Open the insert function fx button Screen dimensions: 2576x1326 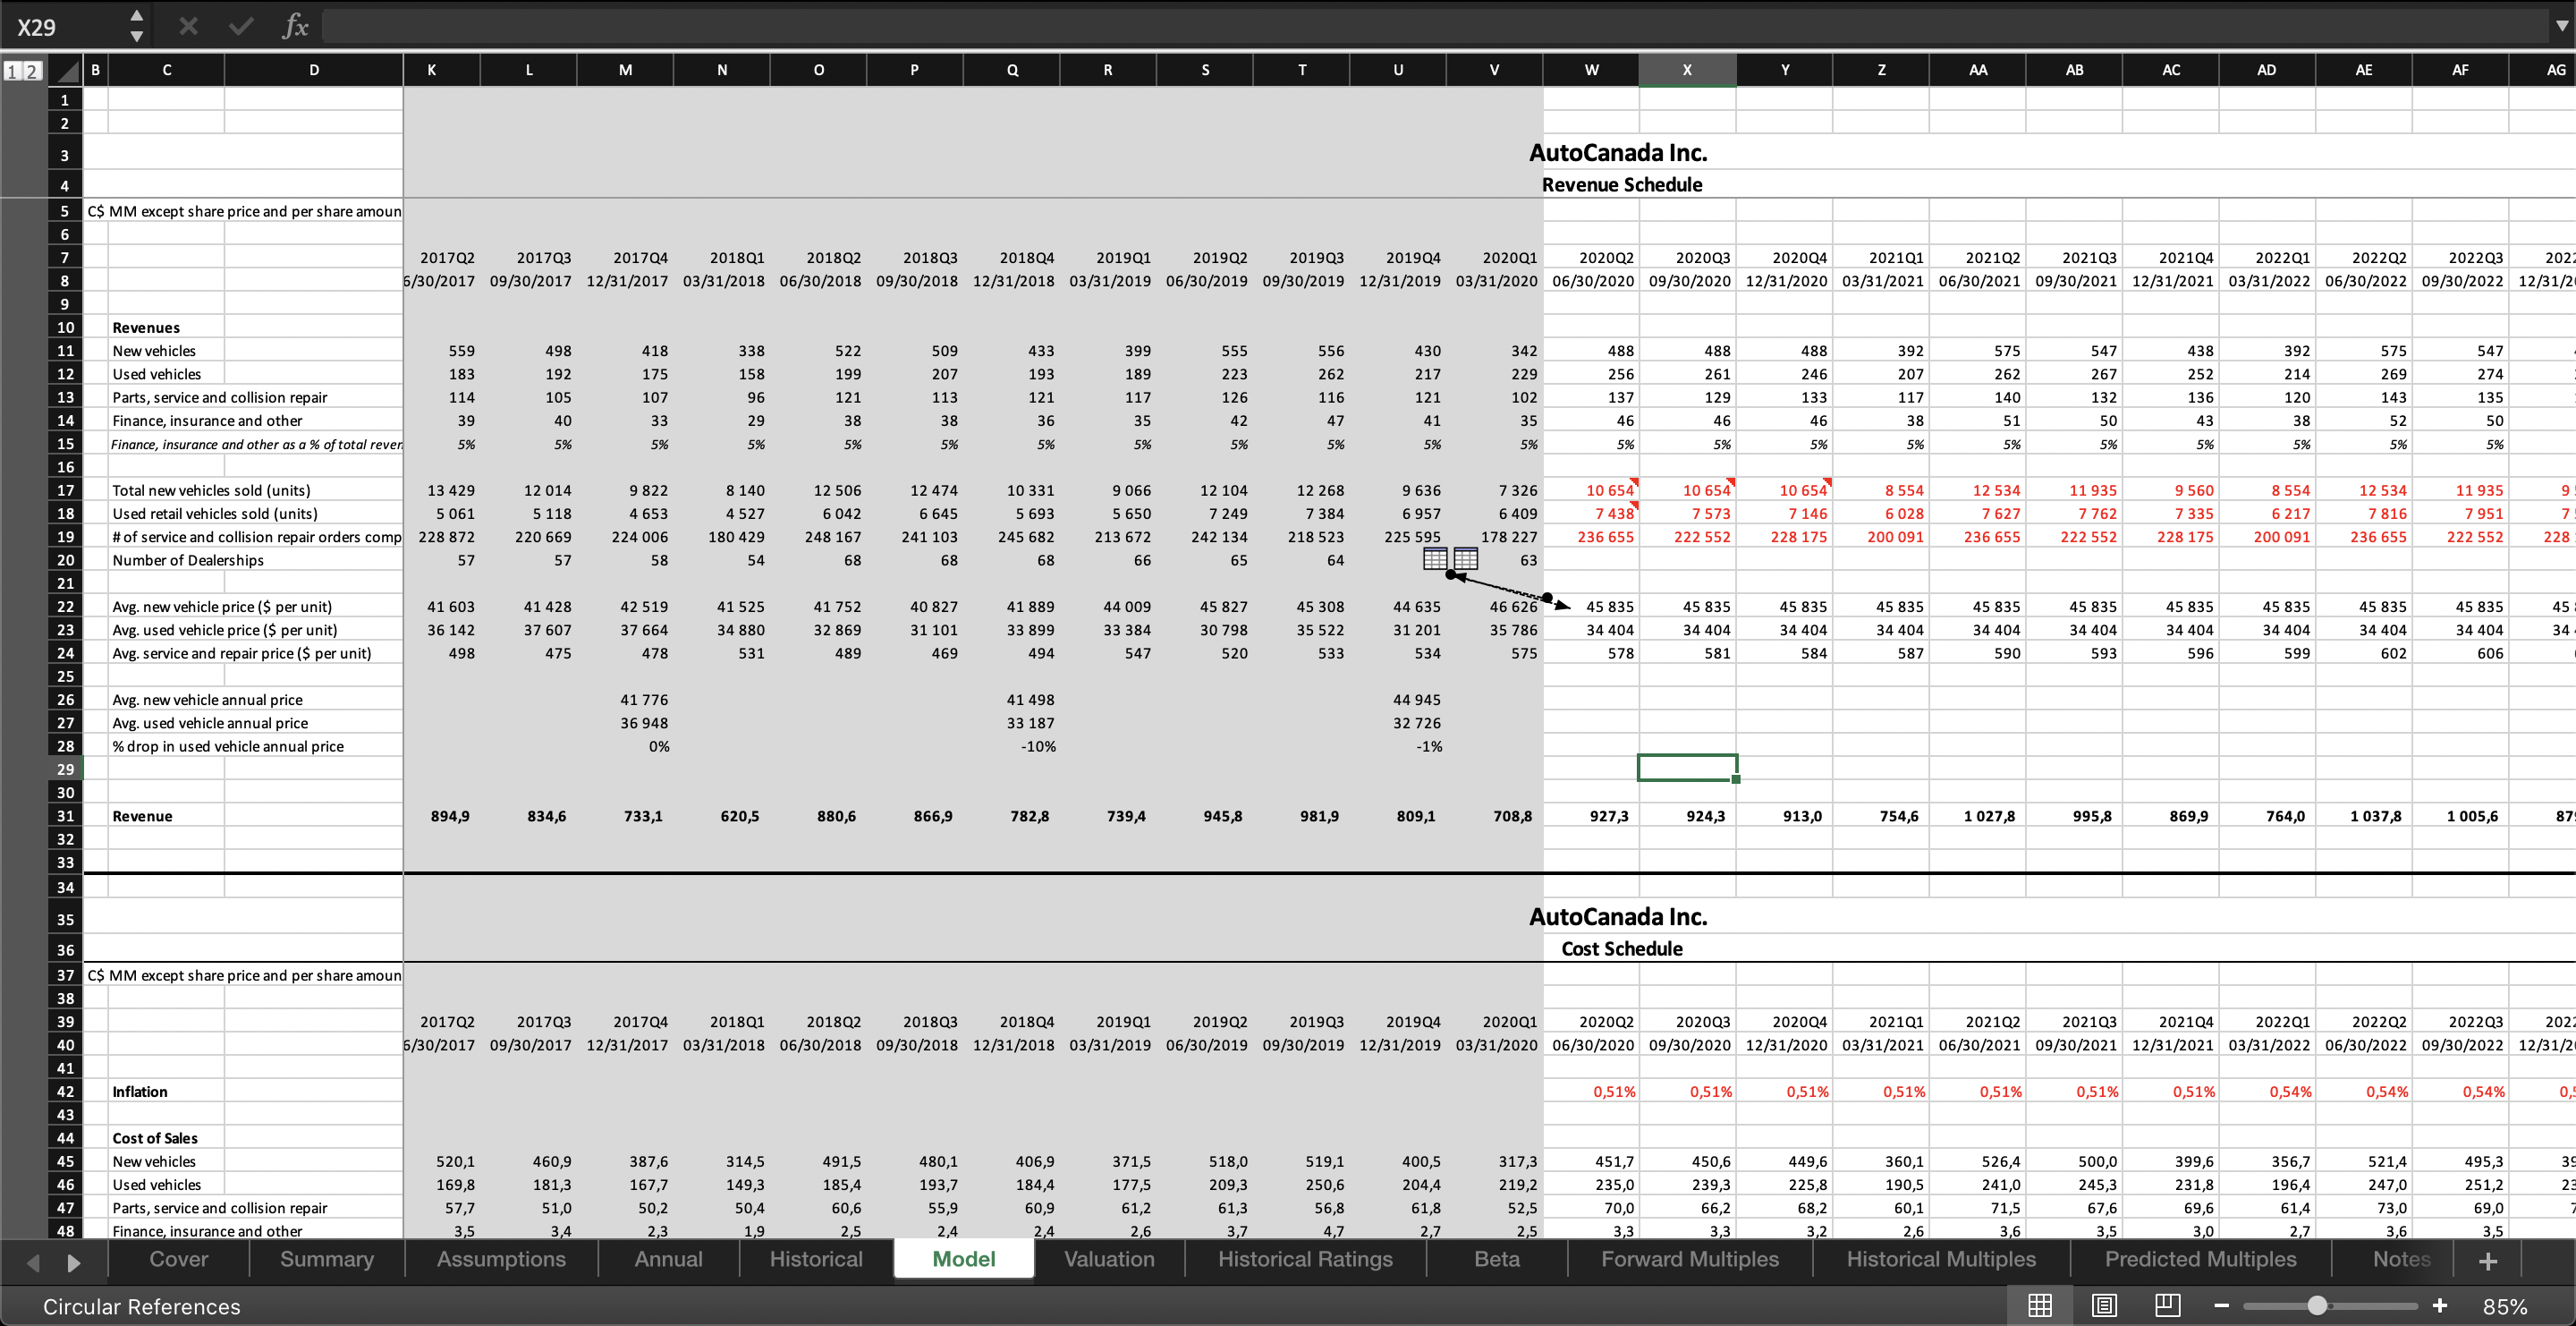[295, 26]
